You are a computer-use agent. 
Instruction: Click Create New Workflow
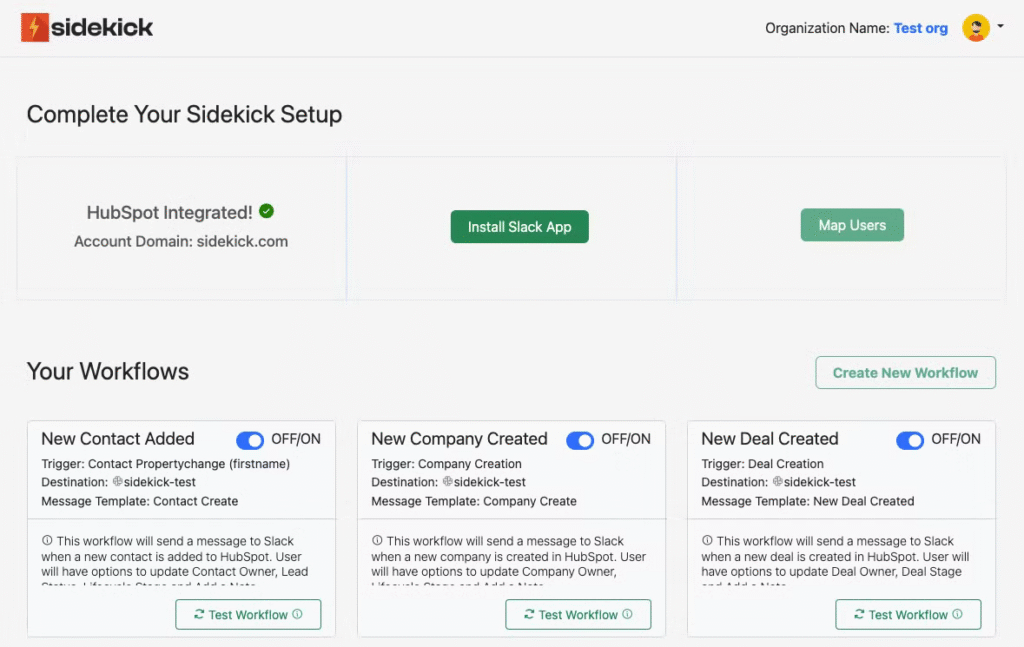905,373
